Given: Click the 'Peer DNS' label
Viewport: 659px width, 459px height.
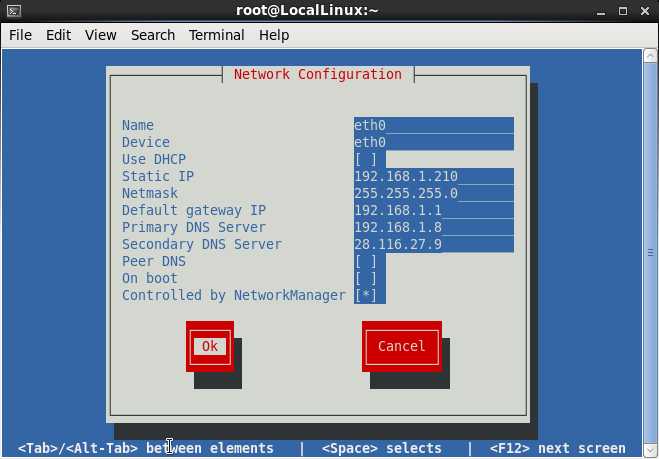Looking at the screenshot, I should [x=154, y=261].
